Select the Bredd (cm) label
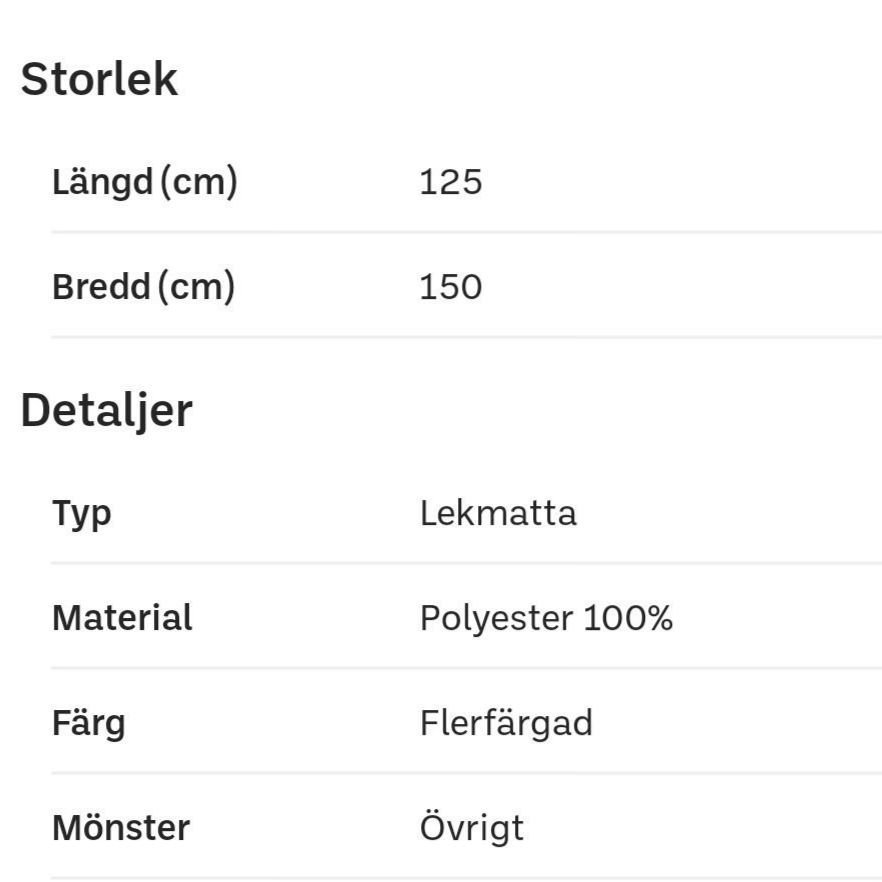Image resolution: width=882 pixels, height=882 pixels. pyautogui.click(x=143, y=287)
